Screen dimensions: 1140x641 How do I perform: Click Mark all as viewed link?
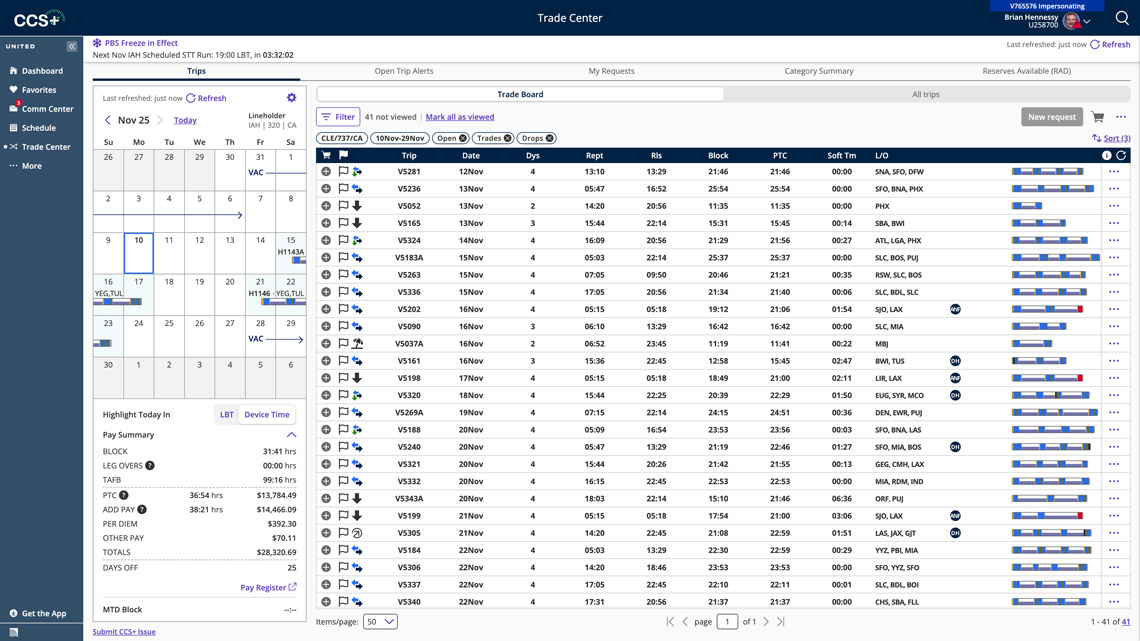click(459, 117)
